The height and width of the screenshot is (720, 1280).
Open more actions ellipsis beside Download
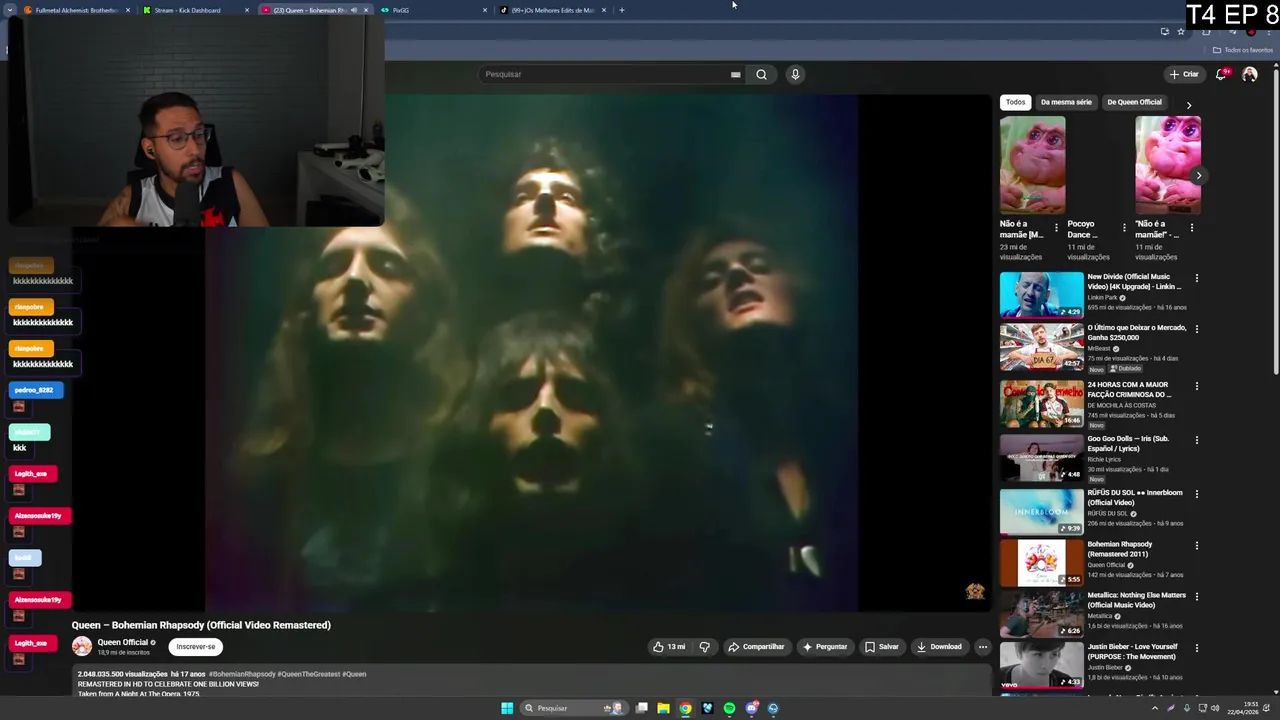[982, 647]
